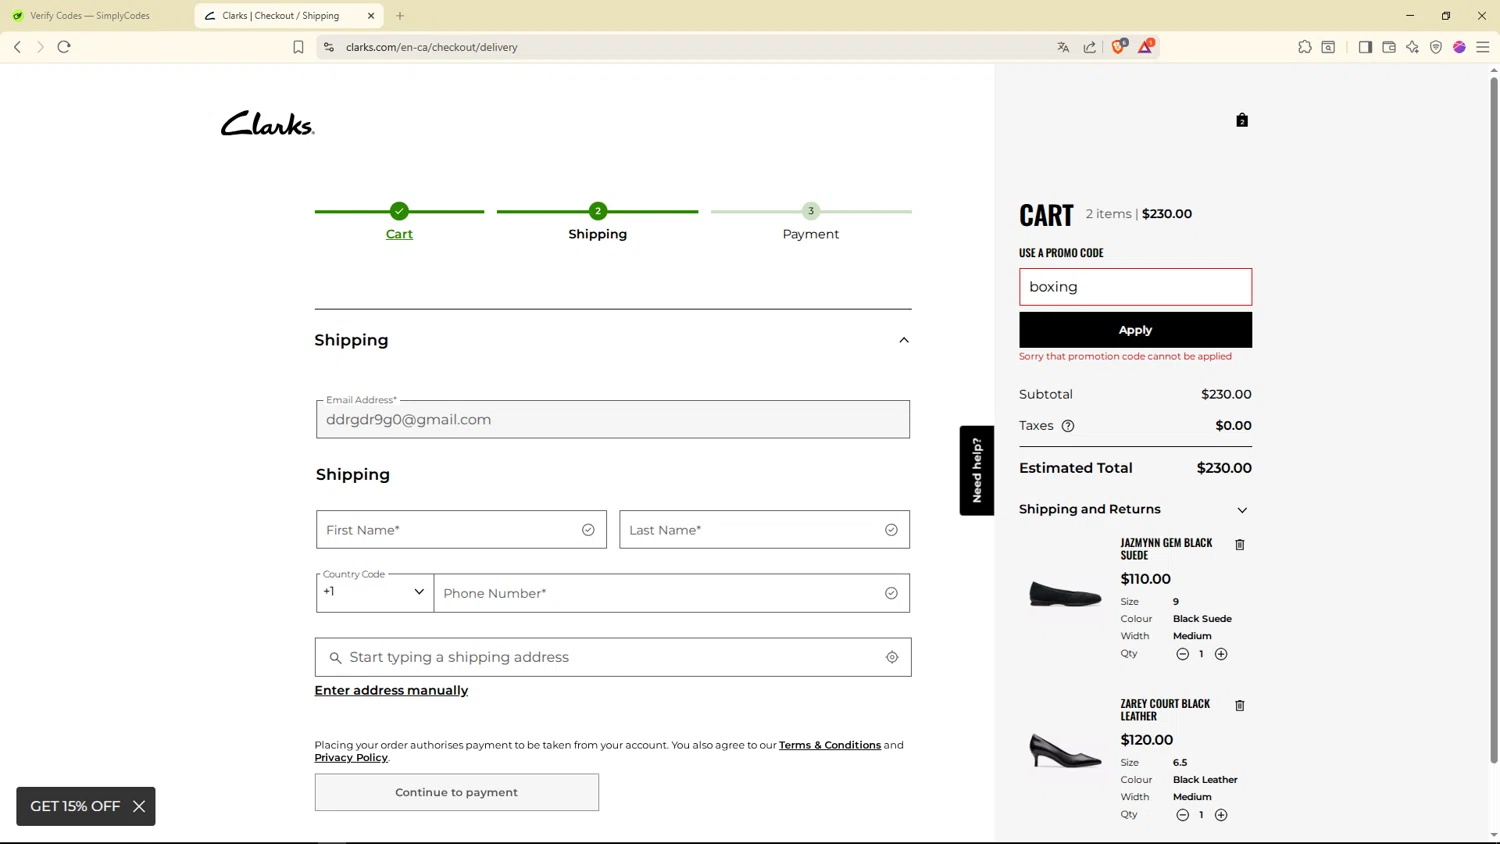Image resolution: width=1500 pixels, height=844 pixels.
Task: Open the translate page icon
Action: coord(1063,47)
